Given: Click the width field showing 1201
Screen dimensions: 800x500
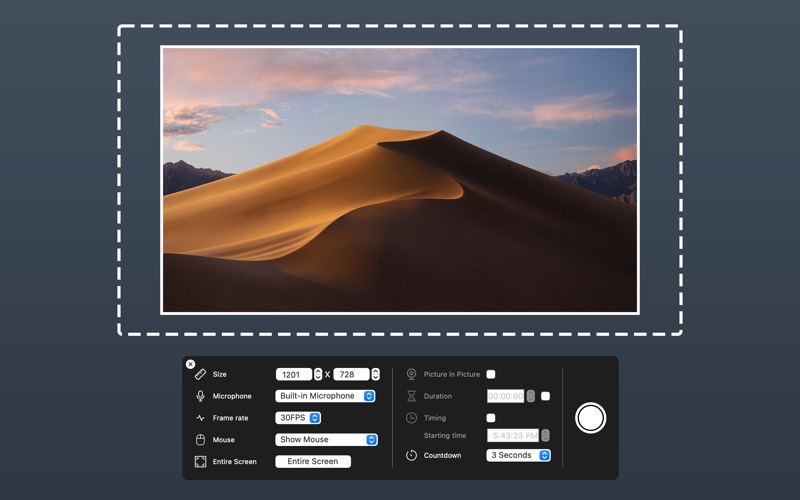Looking at the screenshot, I should tap(293, 374).
